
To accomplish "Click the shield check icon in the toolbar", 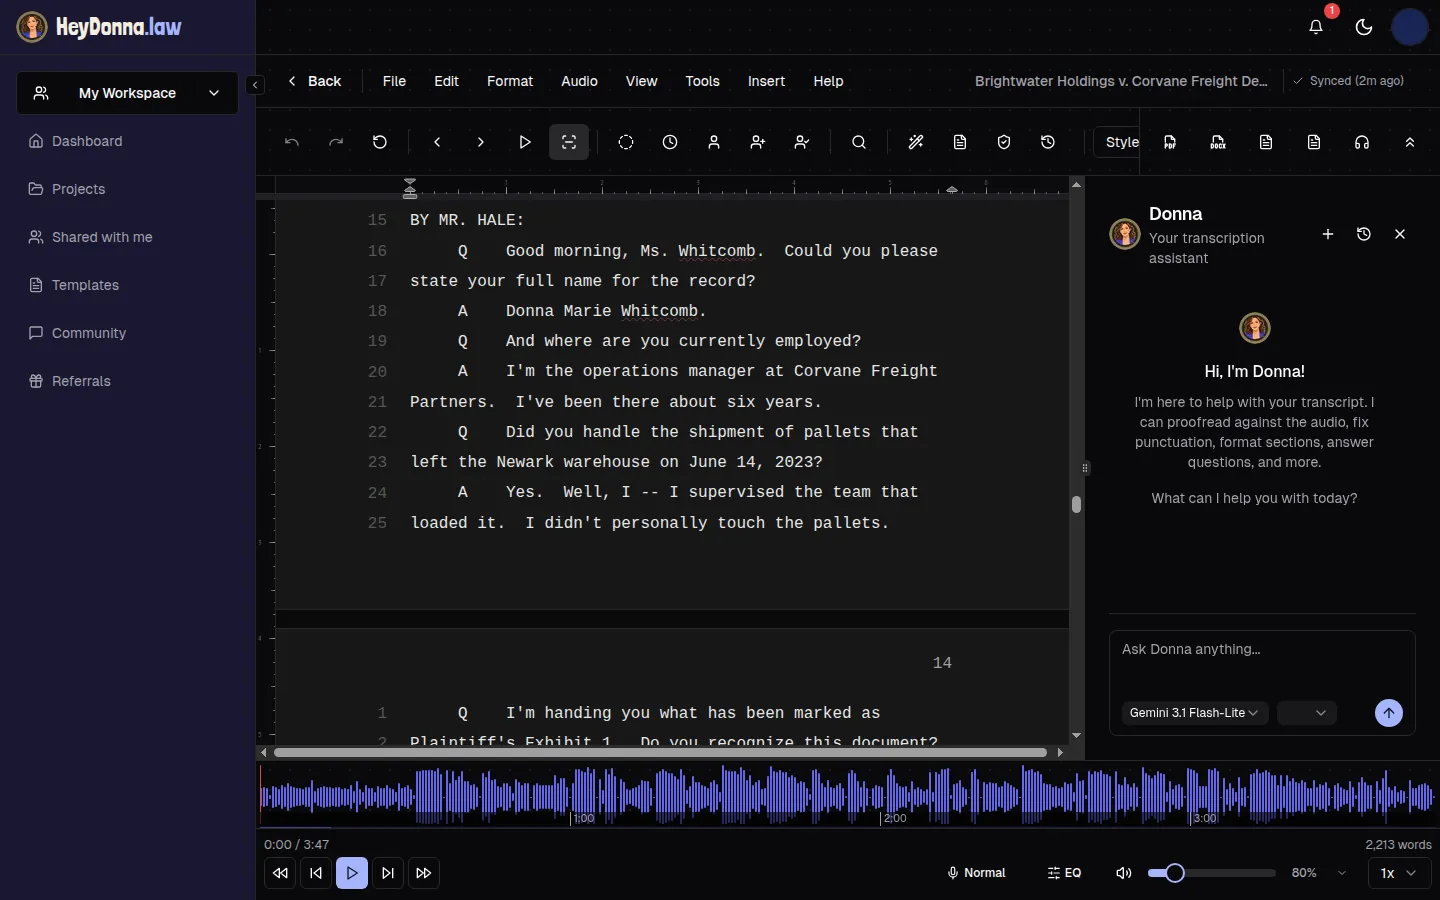I will [x=1004, y=142].
